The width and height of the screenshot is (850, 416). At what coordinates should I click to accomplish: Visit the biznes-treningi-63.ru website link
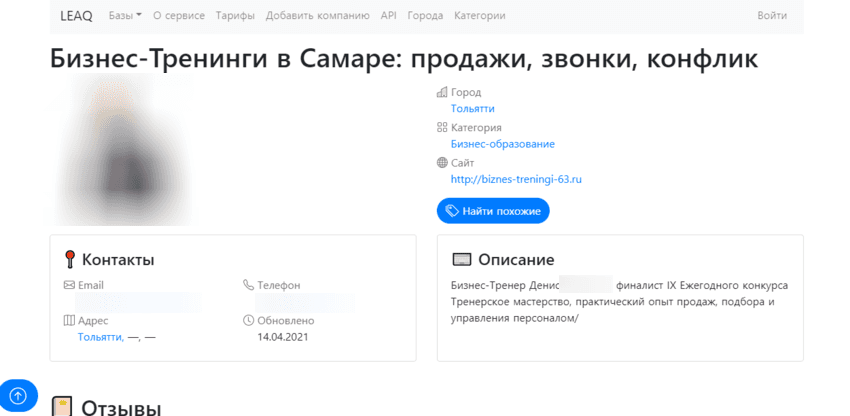tap(516, 180)
